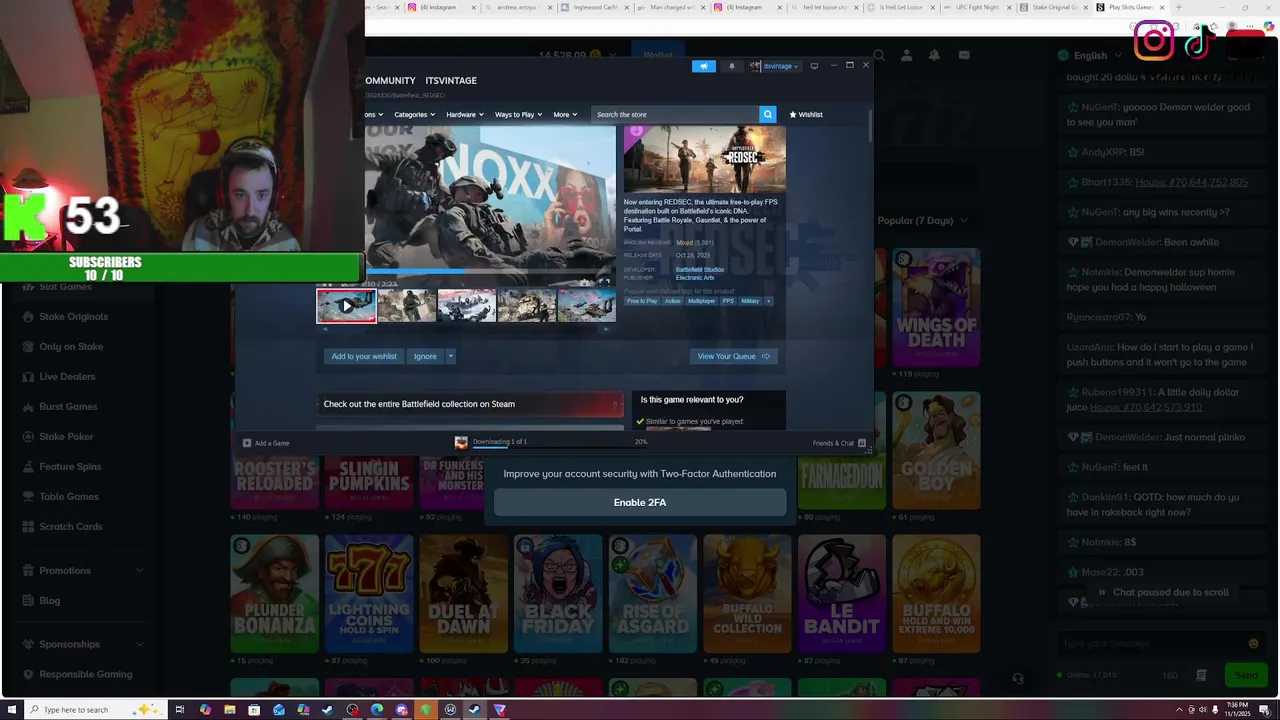Select the Free to Play tag
This screenshot has width=1280, height=720.
[642, 301]
